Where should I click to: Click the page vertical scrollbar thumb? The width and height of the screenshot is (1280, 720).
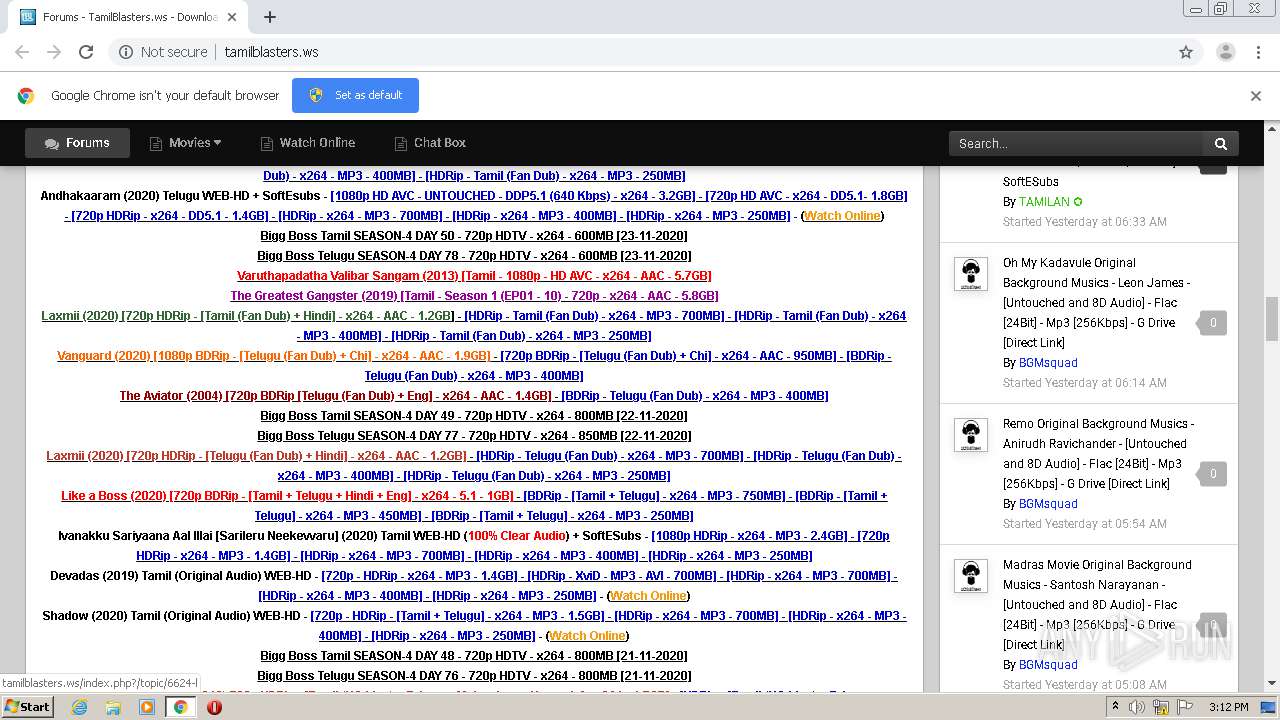[x=1272, y=318]
